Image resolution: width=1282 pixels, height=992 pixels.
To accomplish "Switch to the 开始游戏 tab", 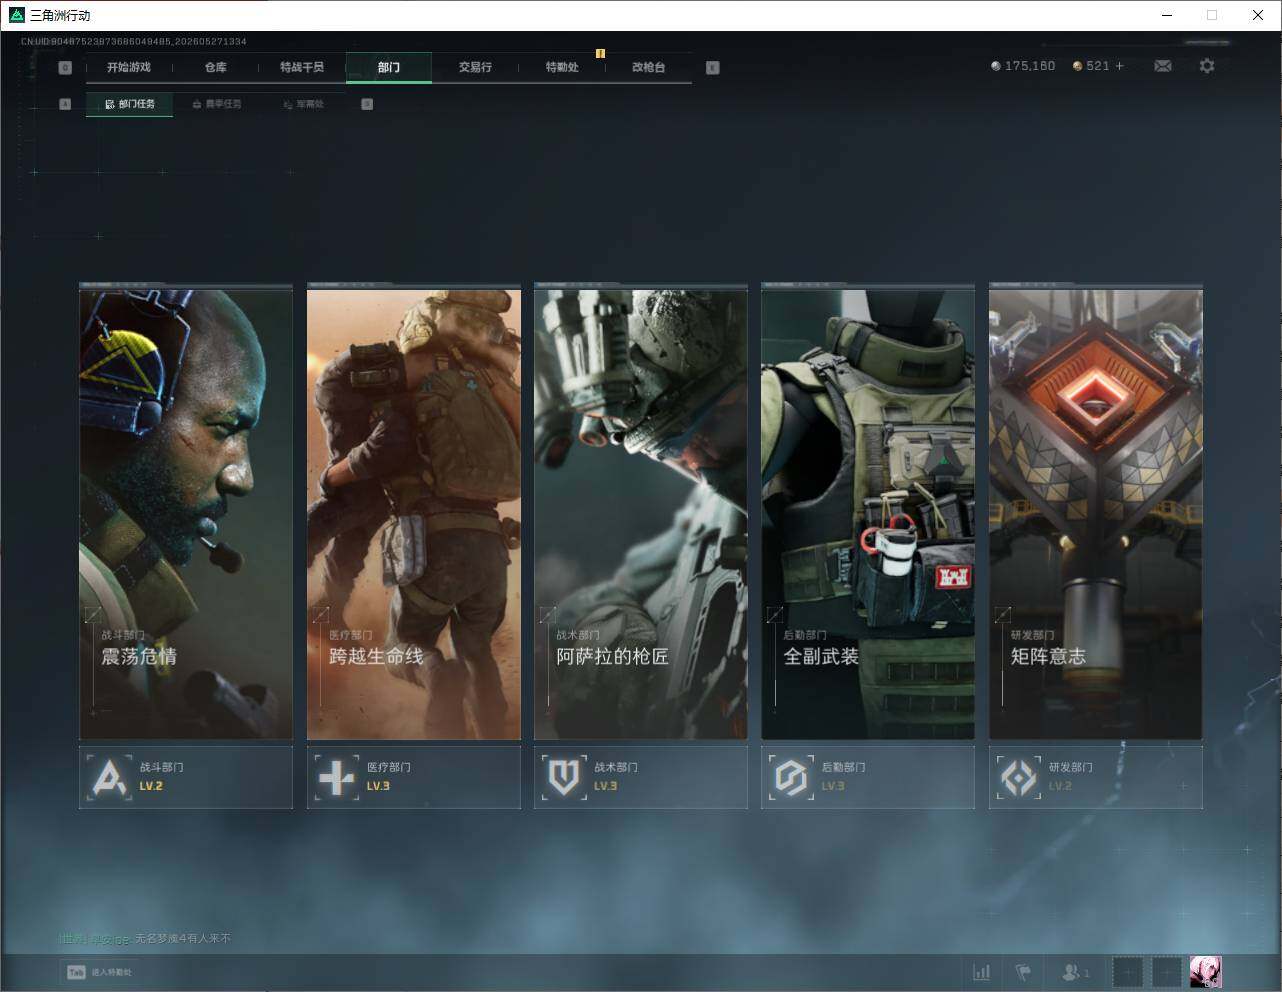I will 129,67.
